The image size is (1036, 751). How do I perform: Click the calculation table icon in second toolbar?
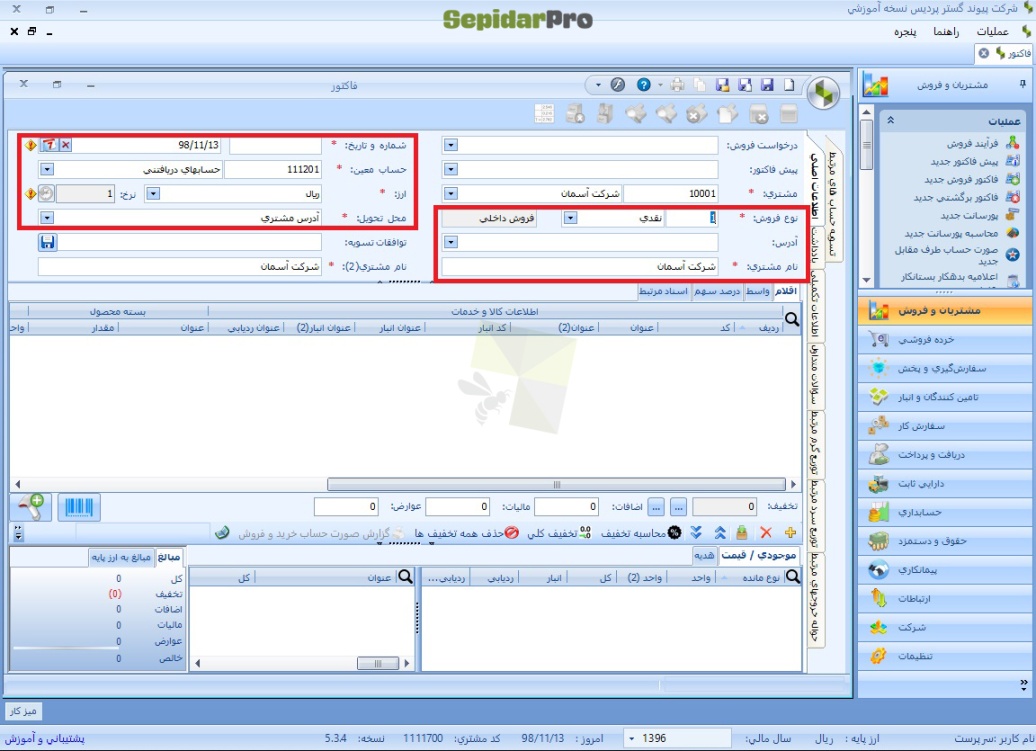(544, 114)
